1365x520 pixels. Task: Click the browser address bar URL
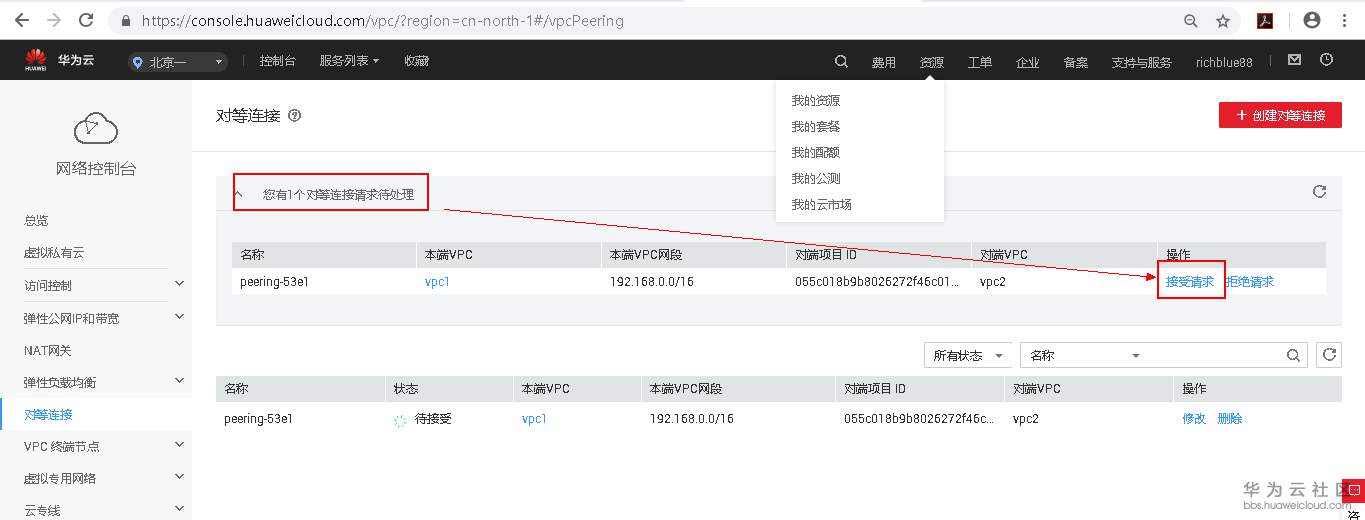383,20
